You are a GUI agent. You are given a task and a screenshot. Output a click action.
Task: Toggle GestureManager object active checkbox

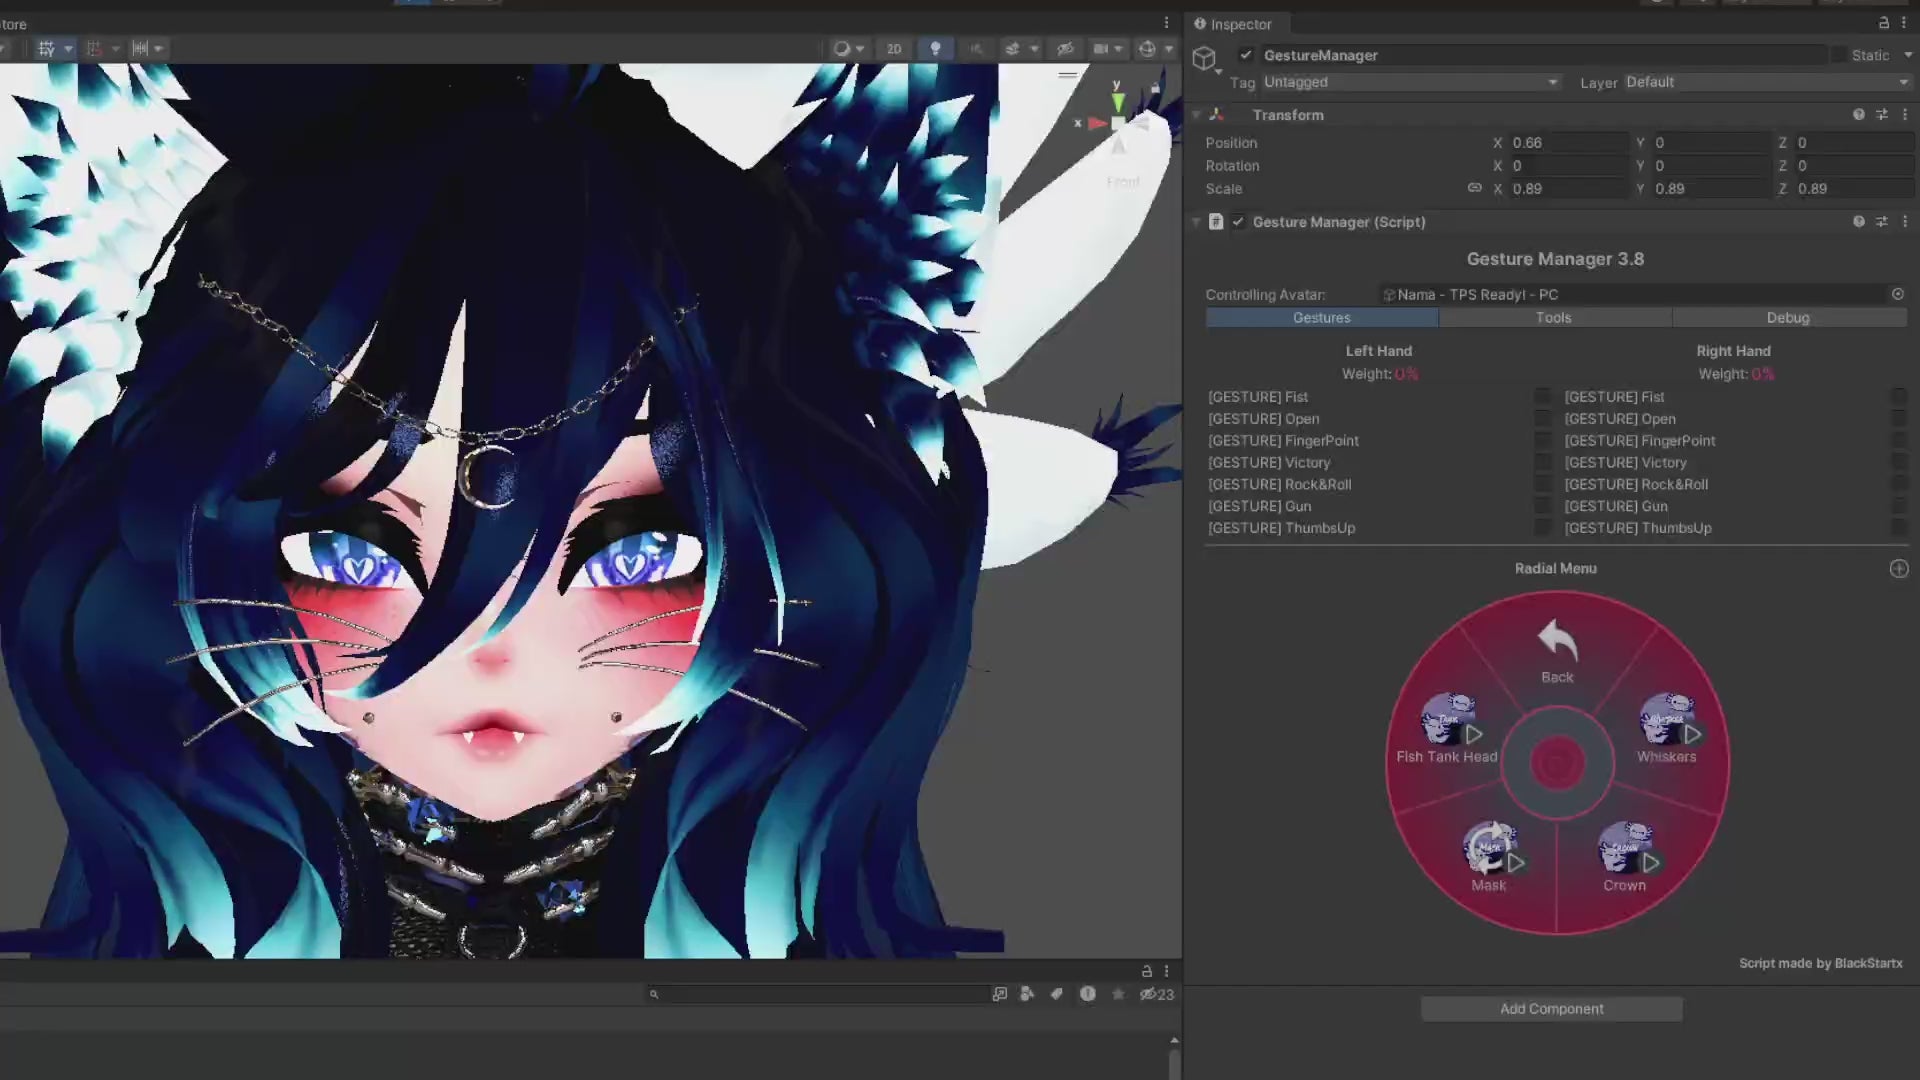(1246, 55)
